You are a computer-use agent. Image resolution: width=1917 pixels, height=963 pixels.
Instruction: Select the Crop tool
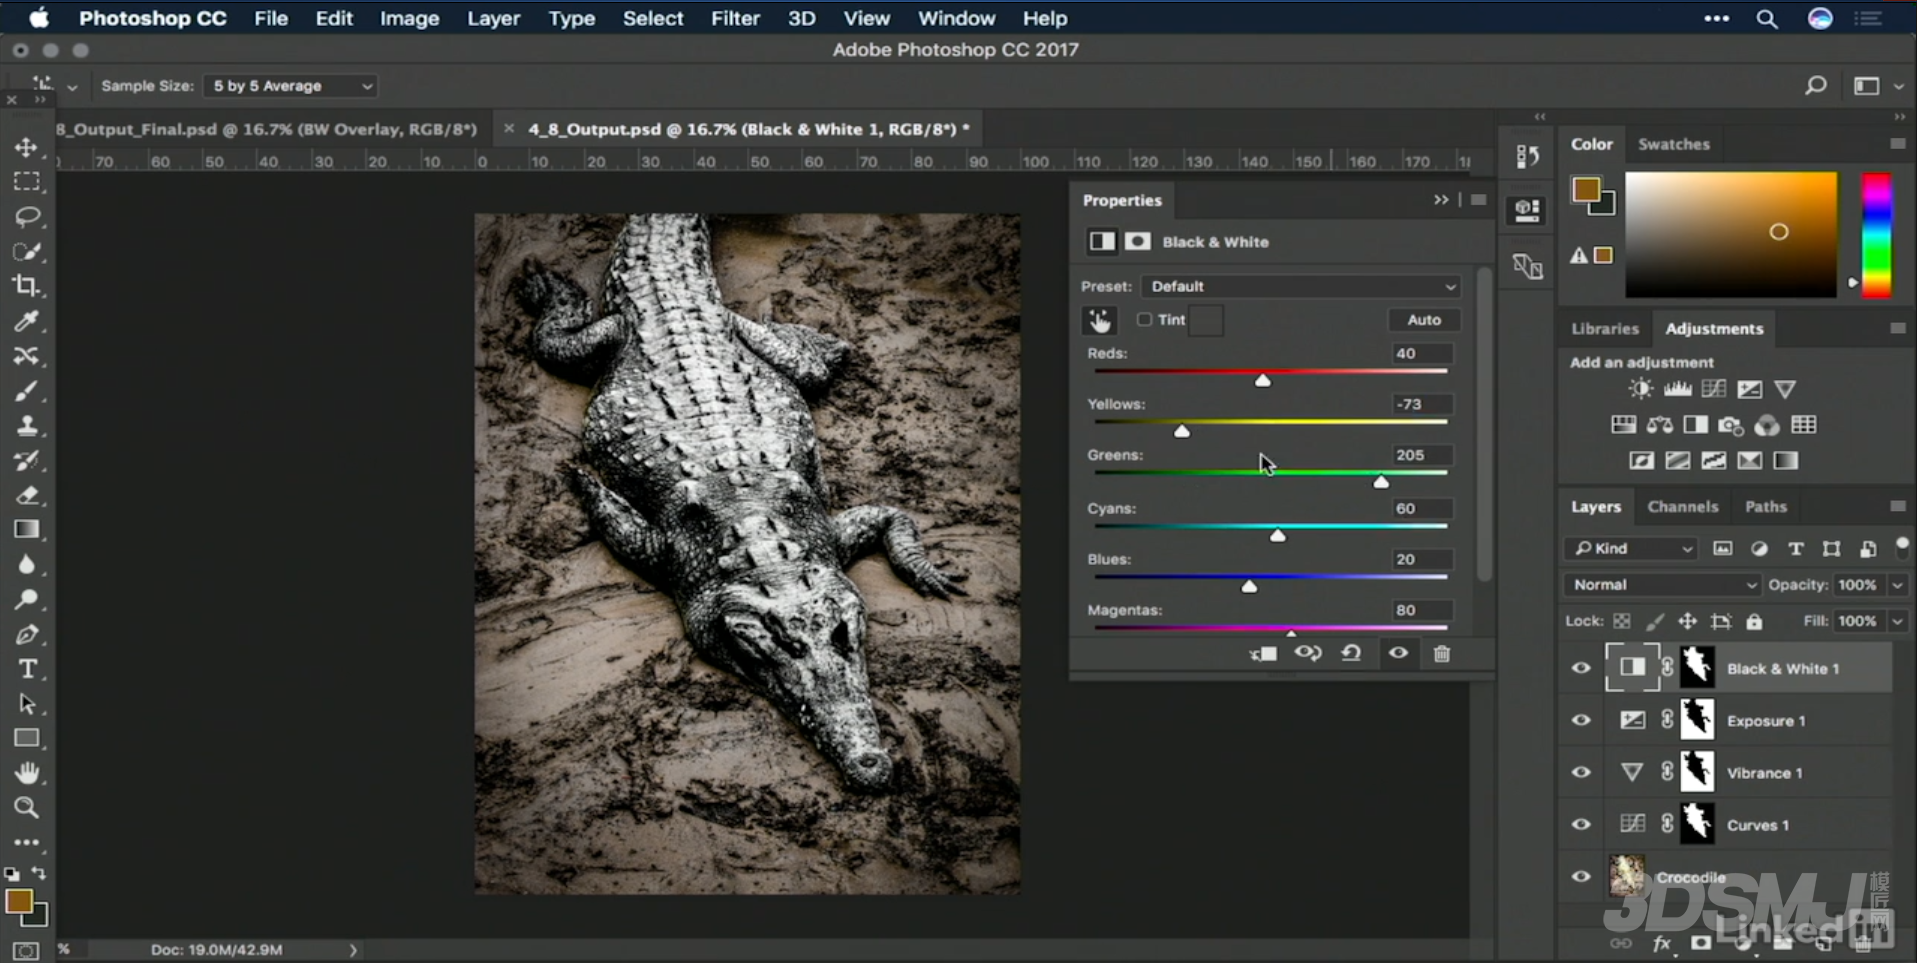tap(27, 286)
